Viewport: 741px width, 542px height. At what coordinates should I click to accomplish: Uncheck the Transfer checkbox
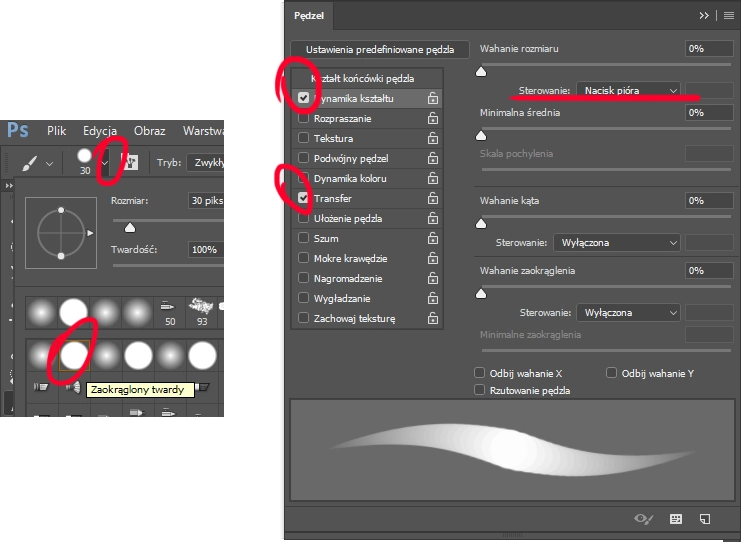tap(304, 198)
